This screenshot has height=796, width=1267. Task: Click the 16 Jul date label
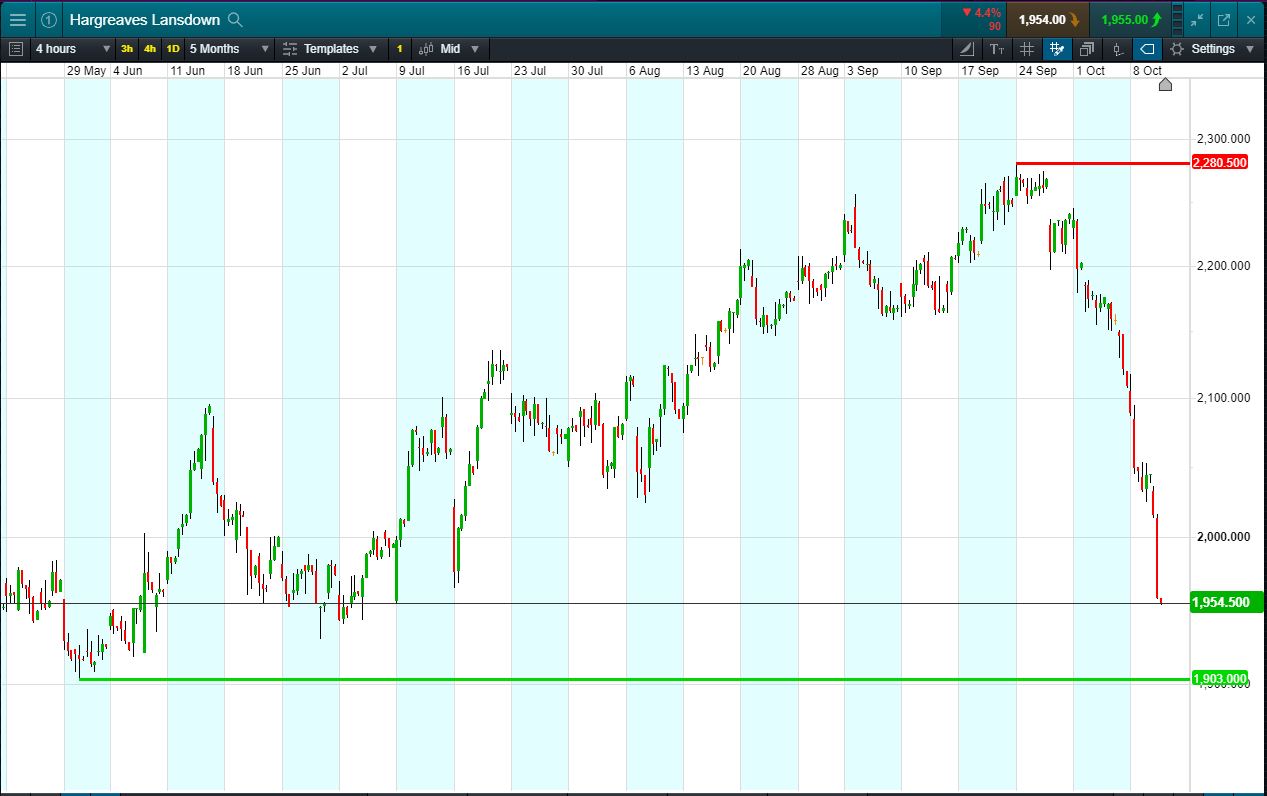click(473, 71)
